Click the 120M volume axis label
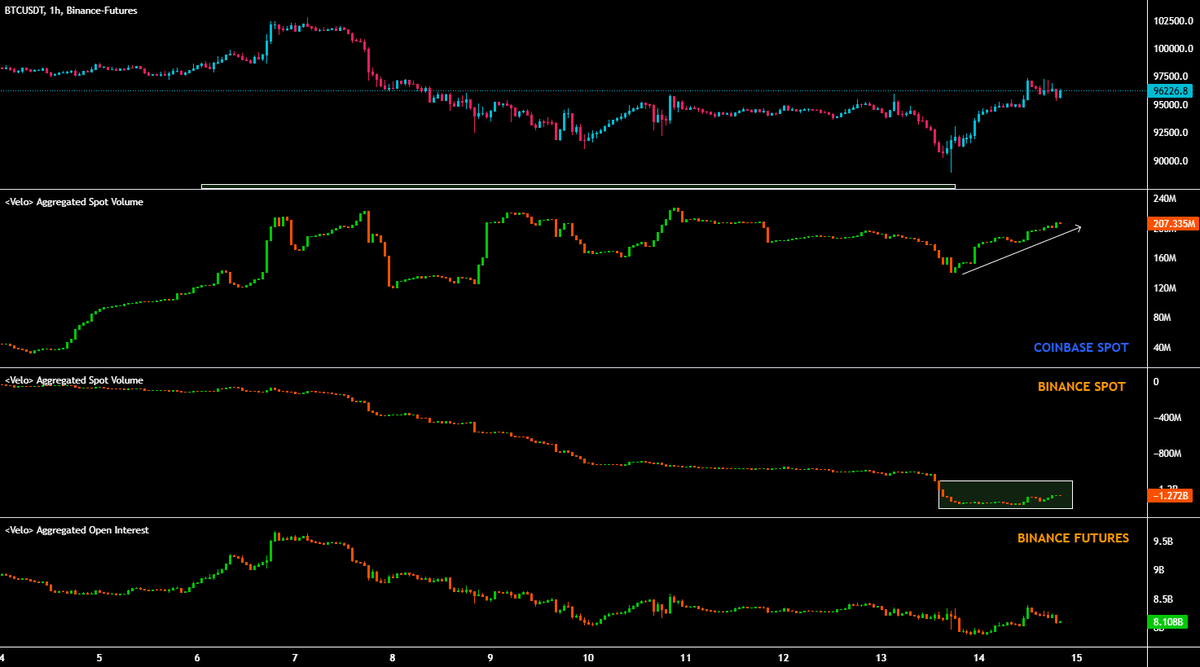The image size is (1200, 667). point(1164,289)
